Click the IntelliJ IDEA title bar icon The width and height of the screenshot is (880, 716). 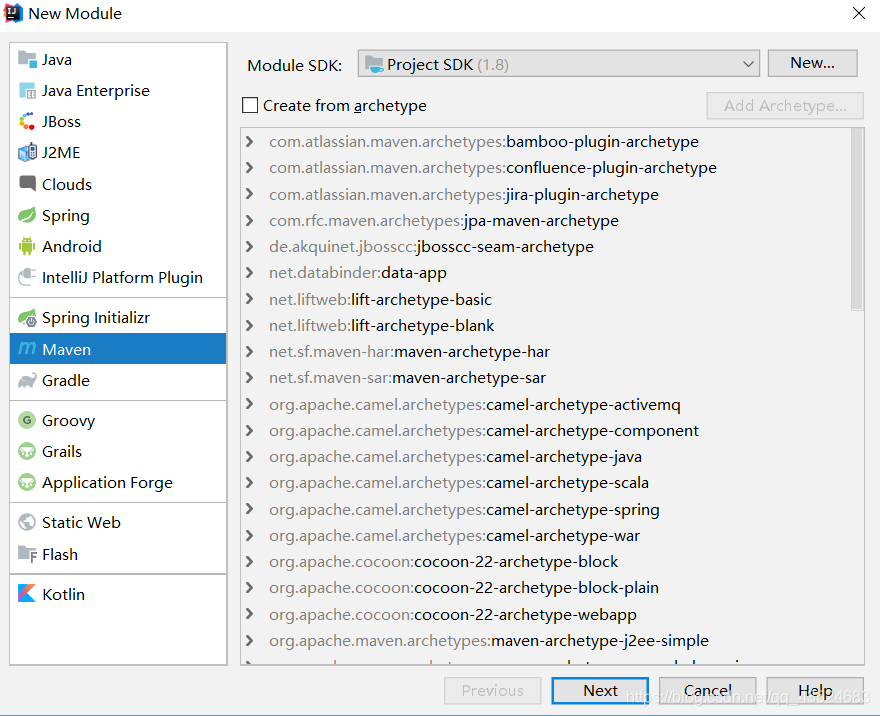(13, 13)
